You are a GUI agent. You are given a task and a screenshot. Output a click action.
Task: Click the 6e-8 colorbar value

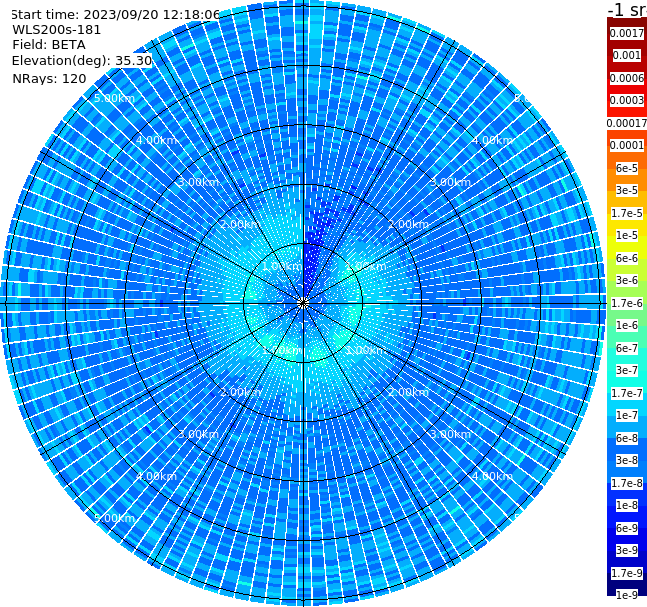point(627,438)
